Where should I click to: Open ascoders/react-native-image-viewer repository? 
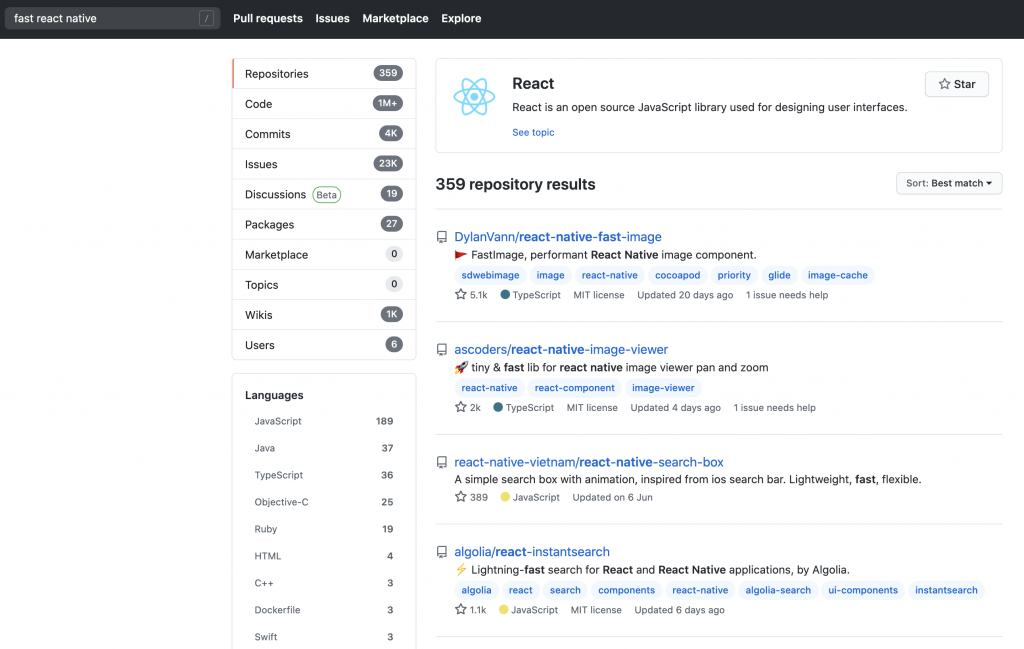561,349
